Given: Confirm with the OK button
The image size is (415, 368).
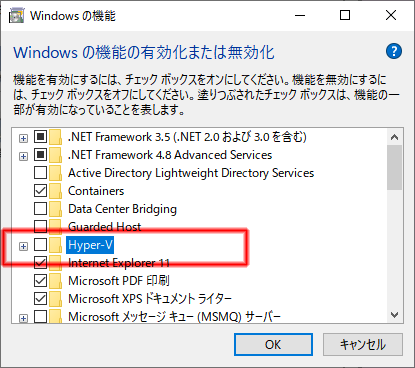Looking at the screenshot, I should pos(273,344).
